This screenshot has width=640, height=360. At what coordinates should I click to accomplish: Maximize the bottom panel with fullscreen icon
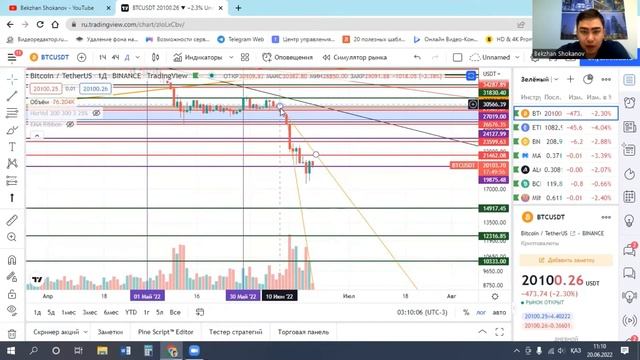coord(499,332)
